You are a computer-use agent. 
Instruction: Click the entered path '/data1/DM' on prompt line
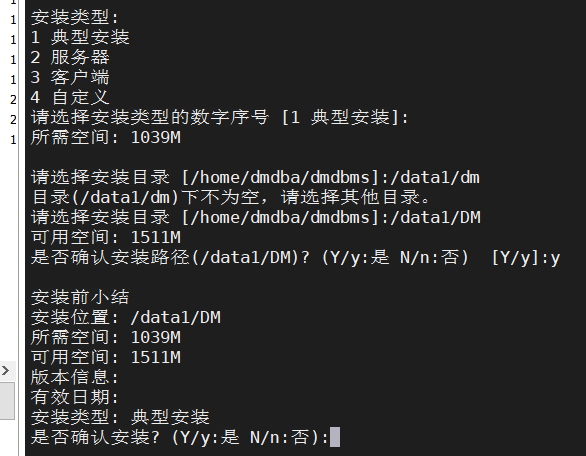435,217
